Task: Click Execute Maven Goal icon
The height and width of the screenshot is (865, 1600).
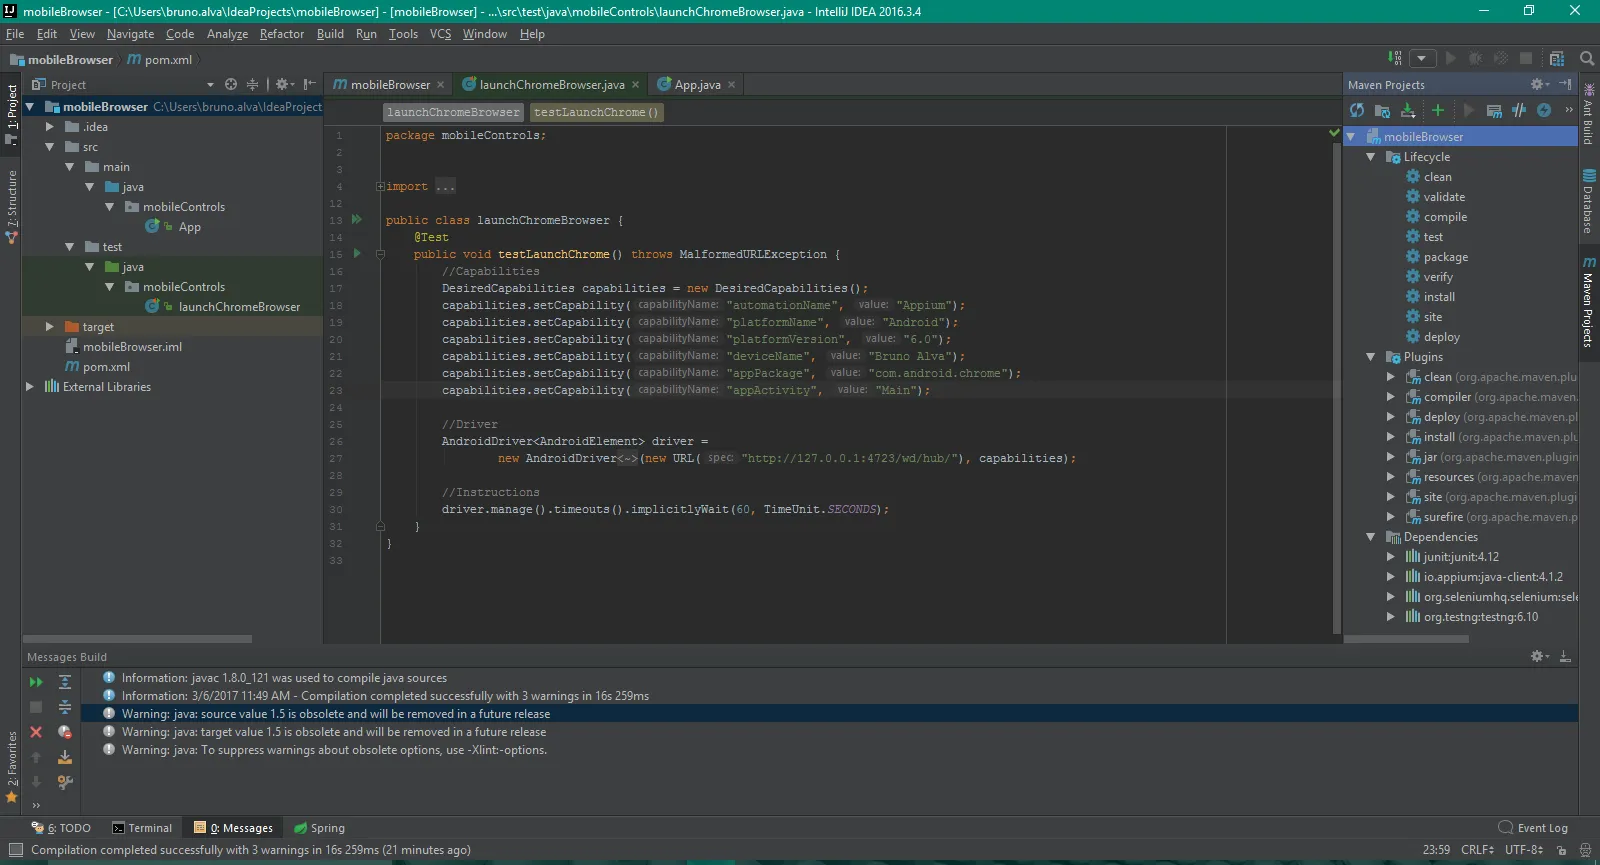Action: [1494, 111]
